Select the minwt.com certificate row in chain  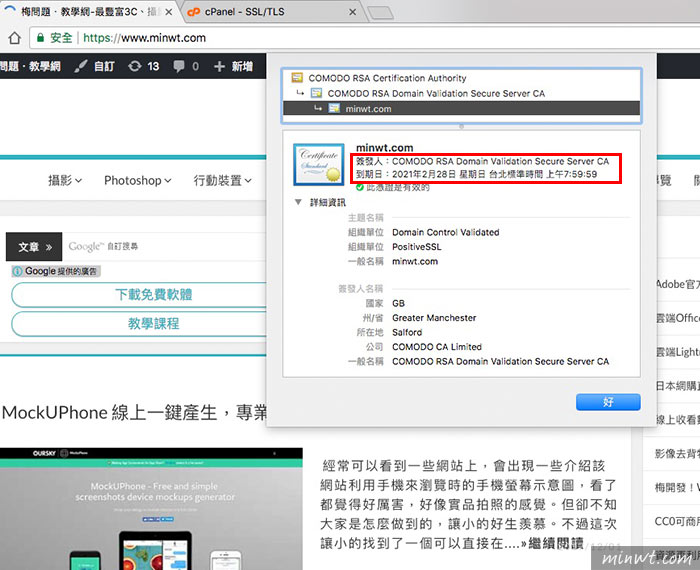point(461,108)
